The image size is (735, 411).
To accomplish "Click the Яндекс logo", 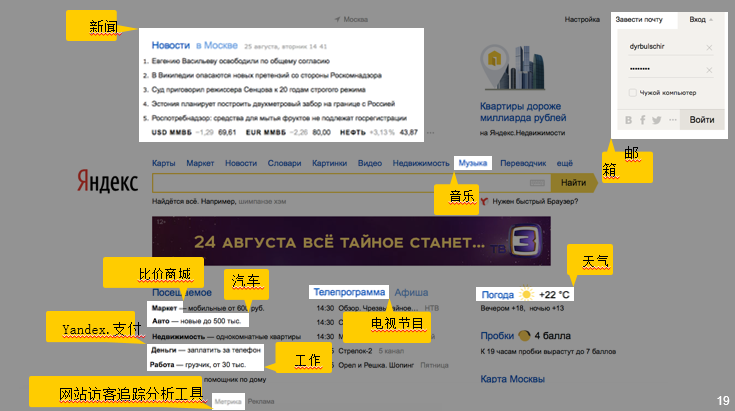I will pos(108,181).
